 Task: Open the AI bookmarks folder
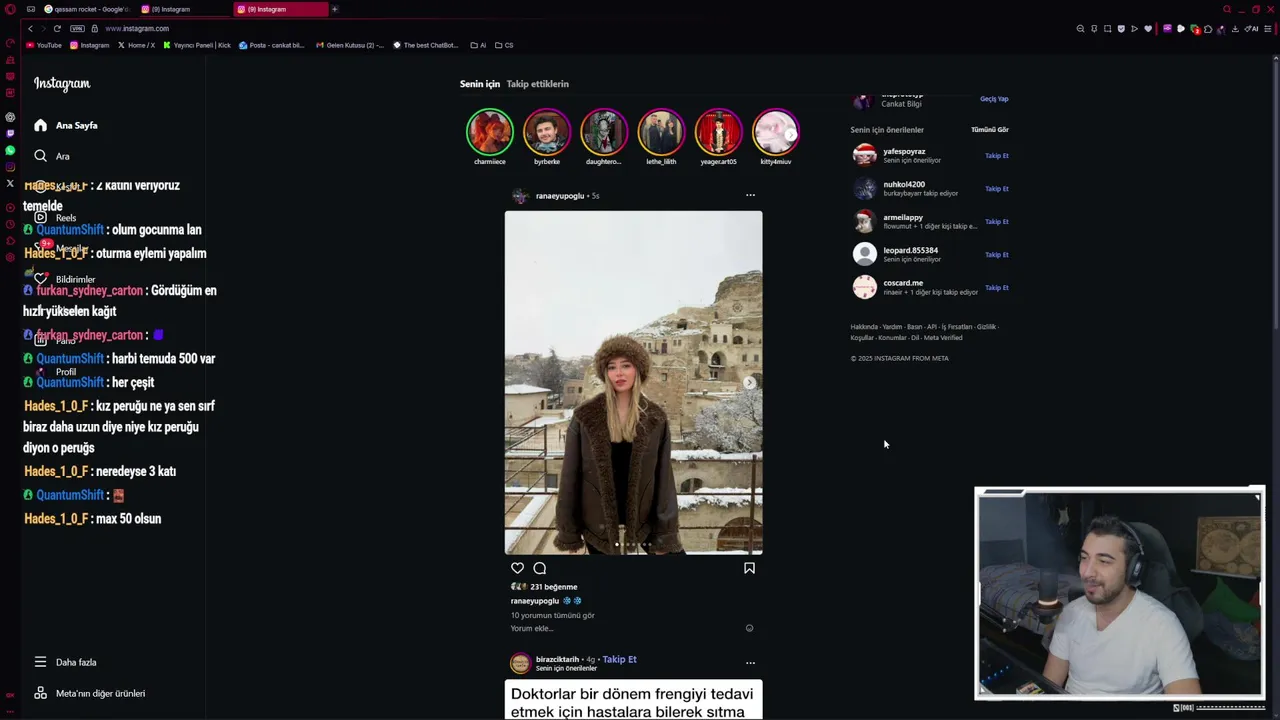coord(478,45)
